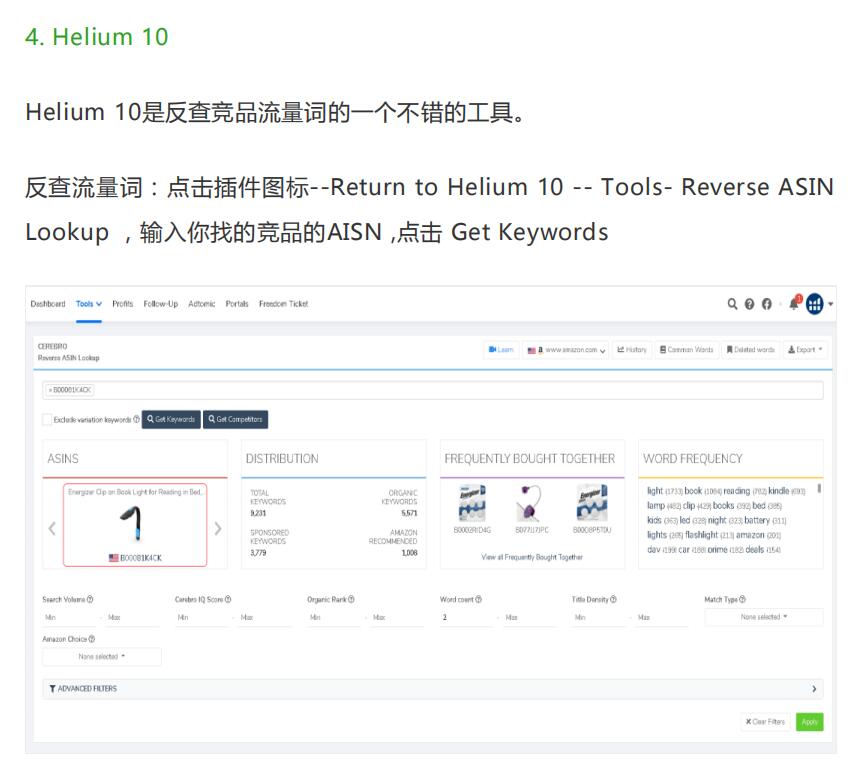Screen dimensions: 864x781
Task: Open the Freedom Ticket menu item
Action: tap(283, 304)
